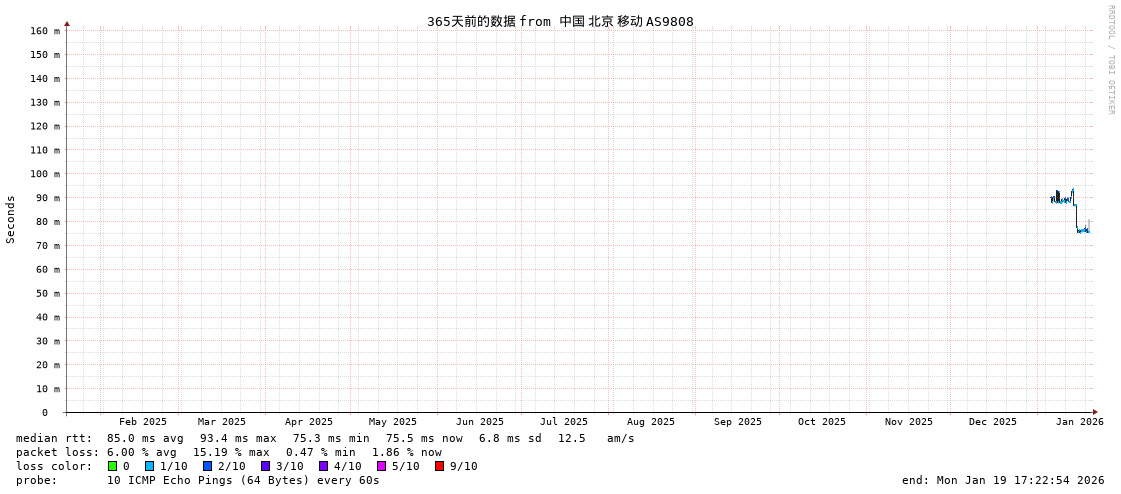The width and height of the screenshot is (1121, 494).
Task: Click the packet loss statistics line
Action: coord(229,452)
